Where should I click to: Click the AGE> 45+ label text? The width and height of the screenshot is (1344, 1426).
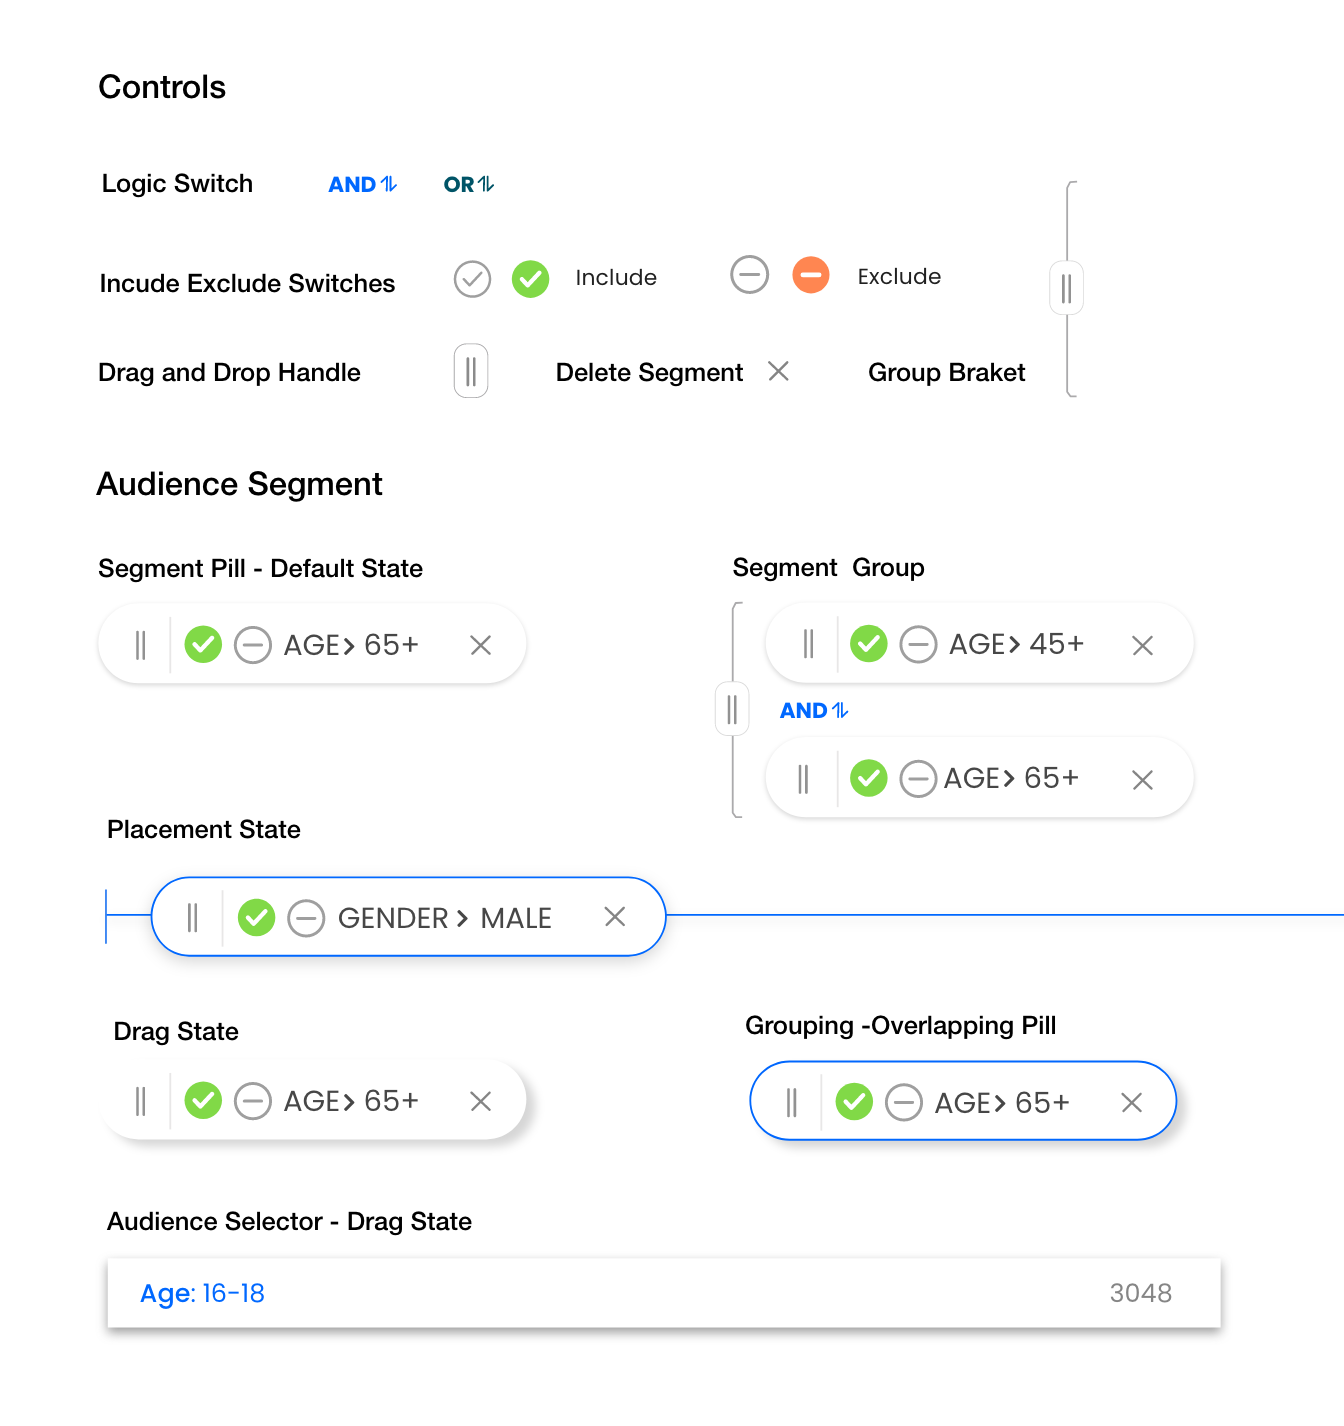pos(1016,644)
